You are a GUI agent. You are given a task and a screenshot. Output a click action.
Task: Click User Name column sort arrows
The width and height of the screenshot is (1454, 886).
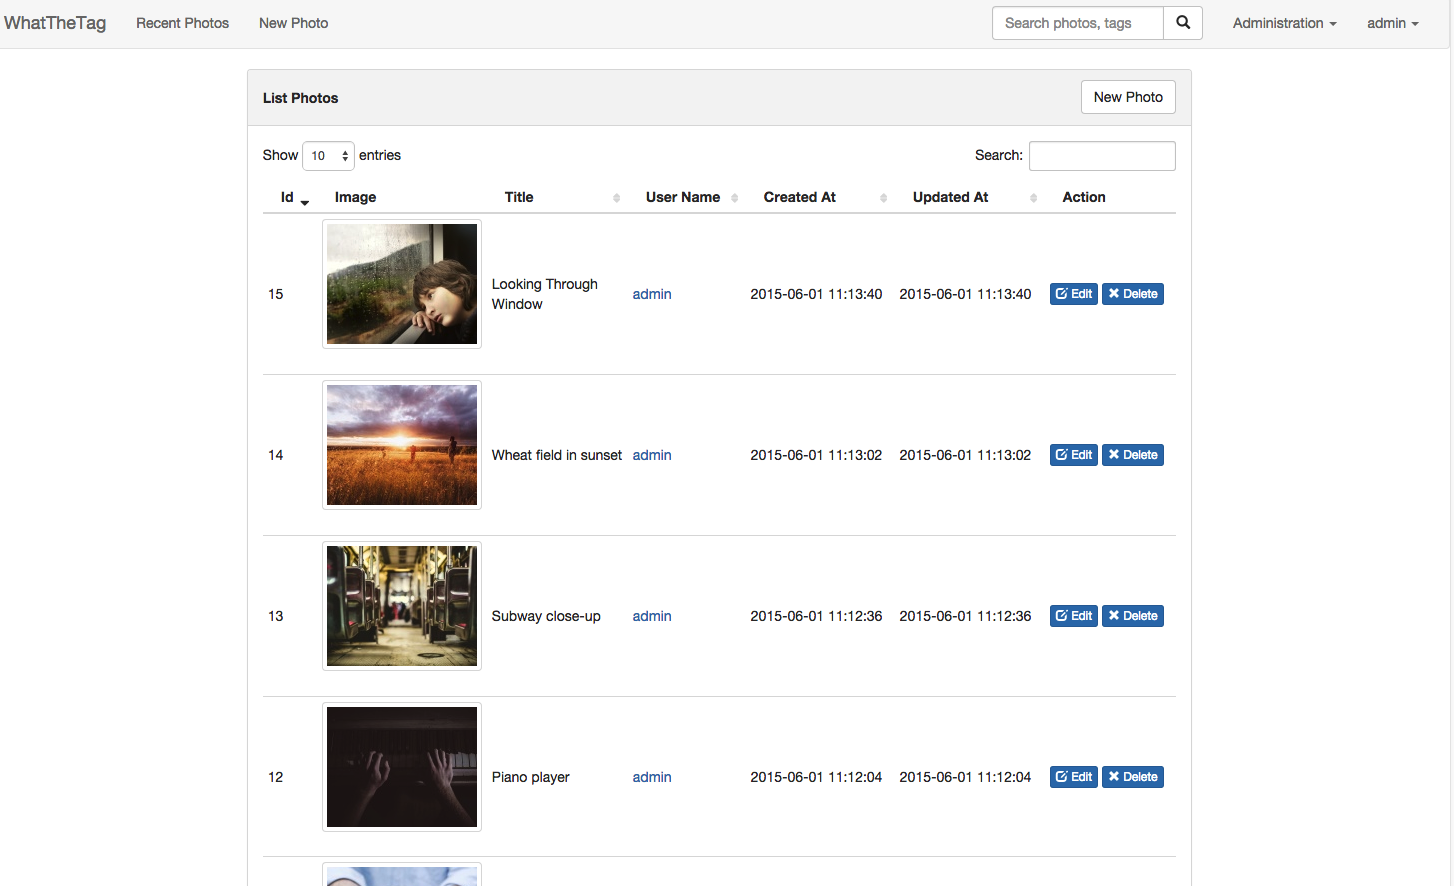pos(734,198)
